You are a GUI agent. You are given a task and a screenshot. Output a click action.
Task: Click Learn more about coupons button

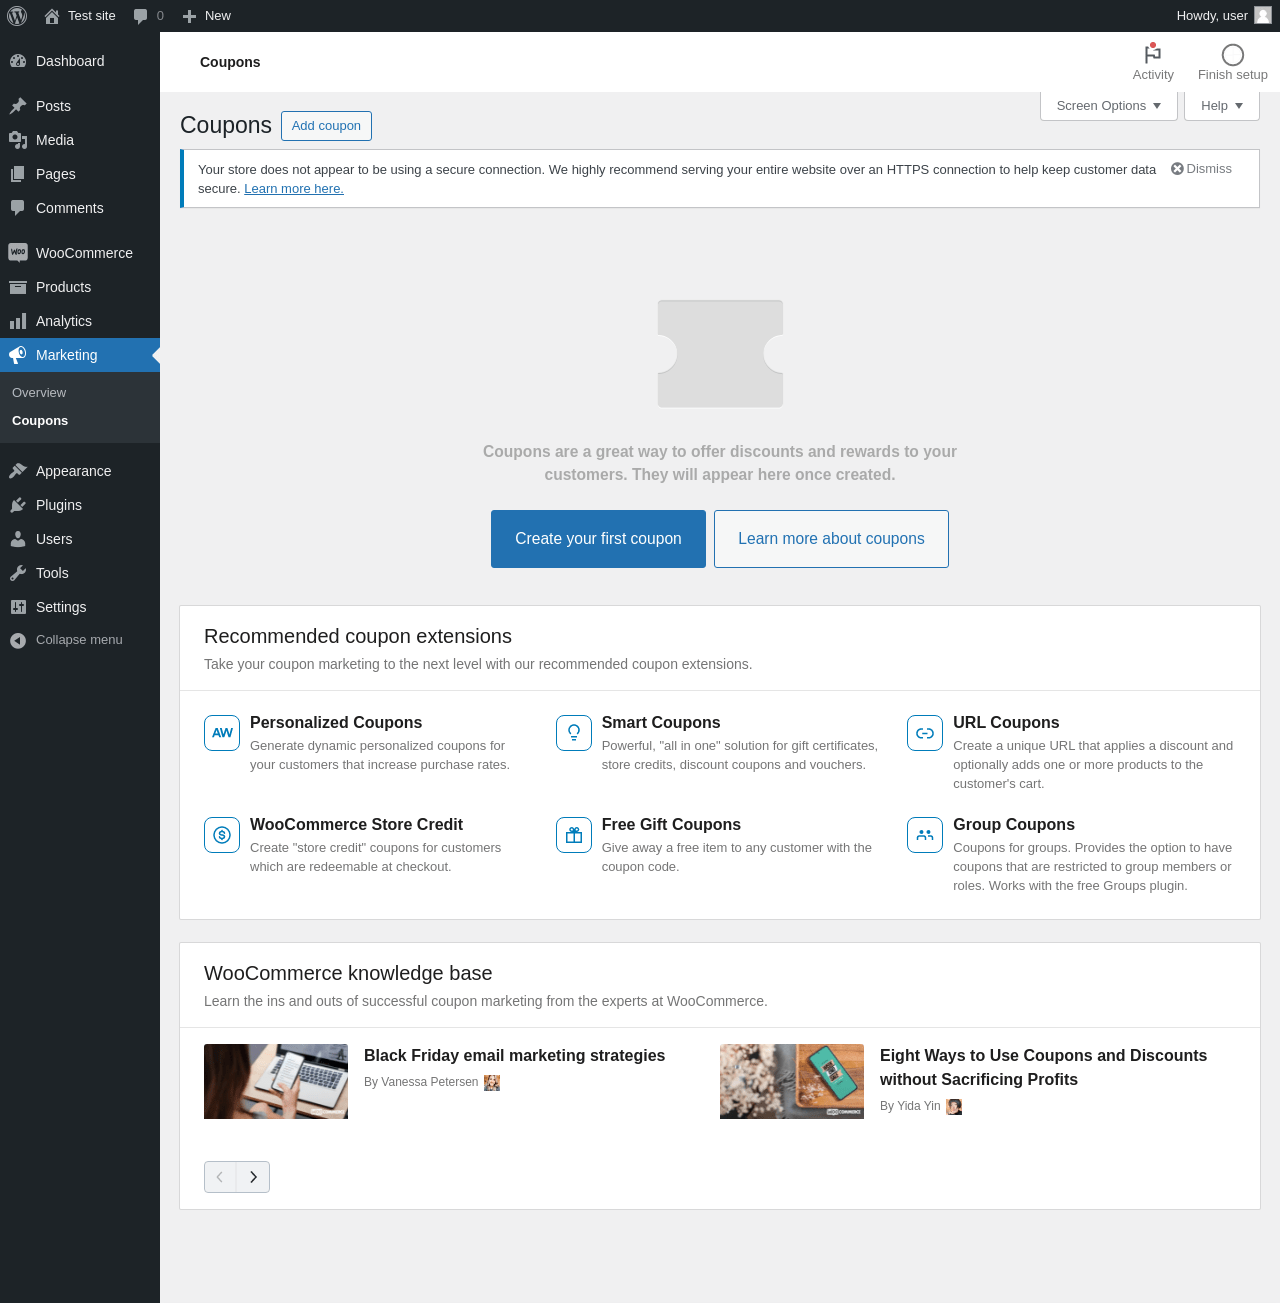click(x=831, y=539)
